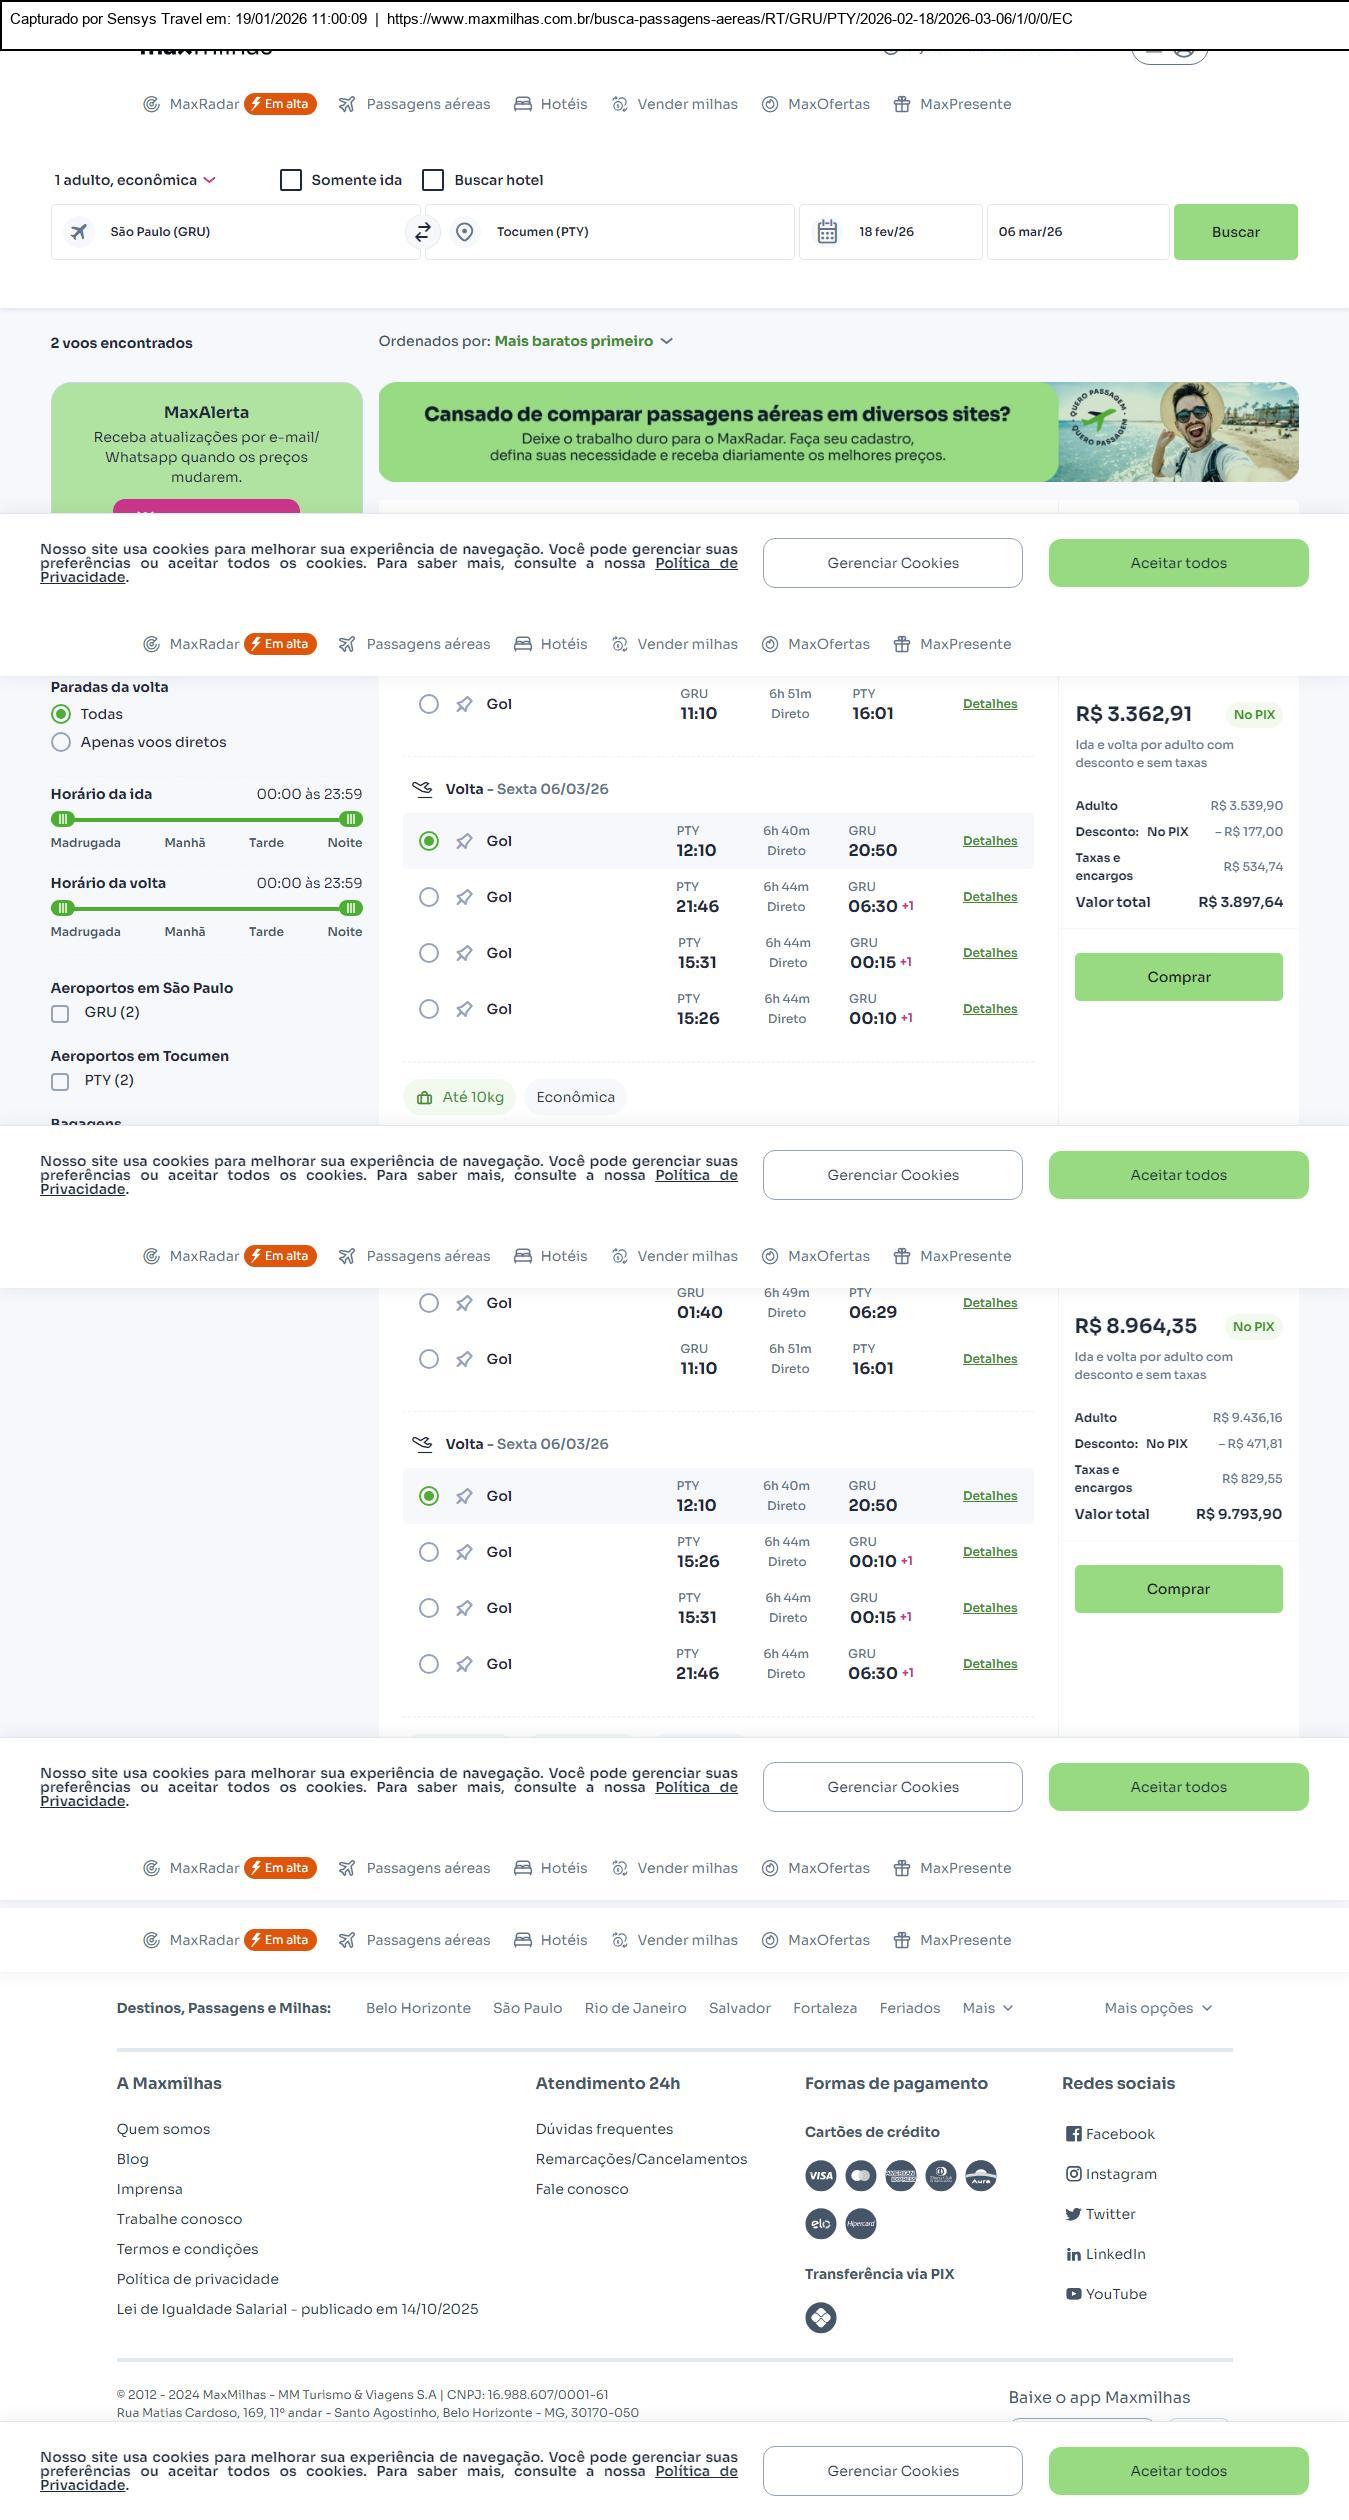Open the Instagram icon in footer
Viewport: 1349px width, 2520px height.
click(1073, 2174)
